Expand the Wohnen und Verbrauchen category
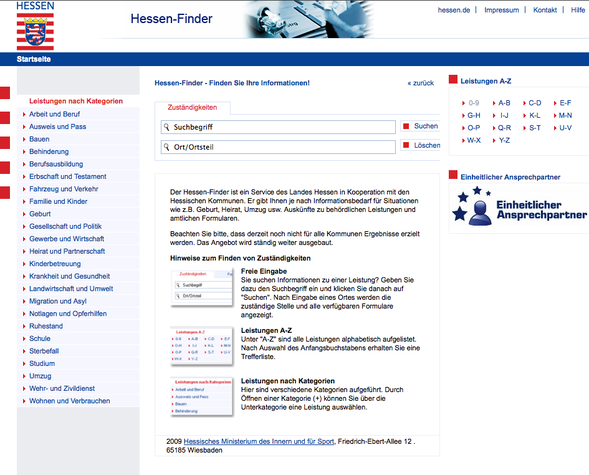This screenshot has height=475, width=589. [x=69, y=401]
